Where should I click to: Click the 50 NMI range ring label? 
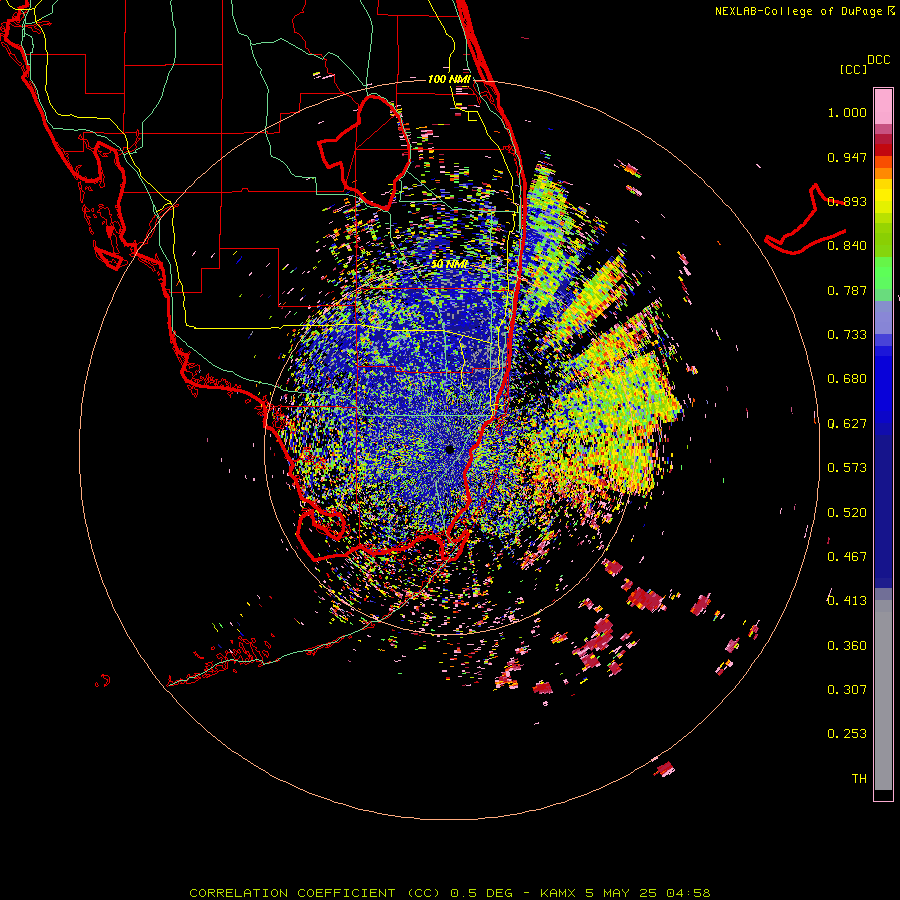coord(449,265)
